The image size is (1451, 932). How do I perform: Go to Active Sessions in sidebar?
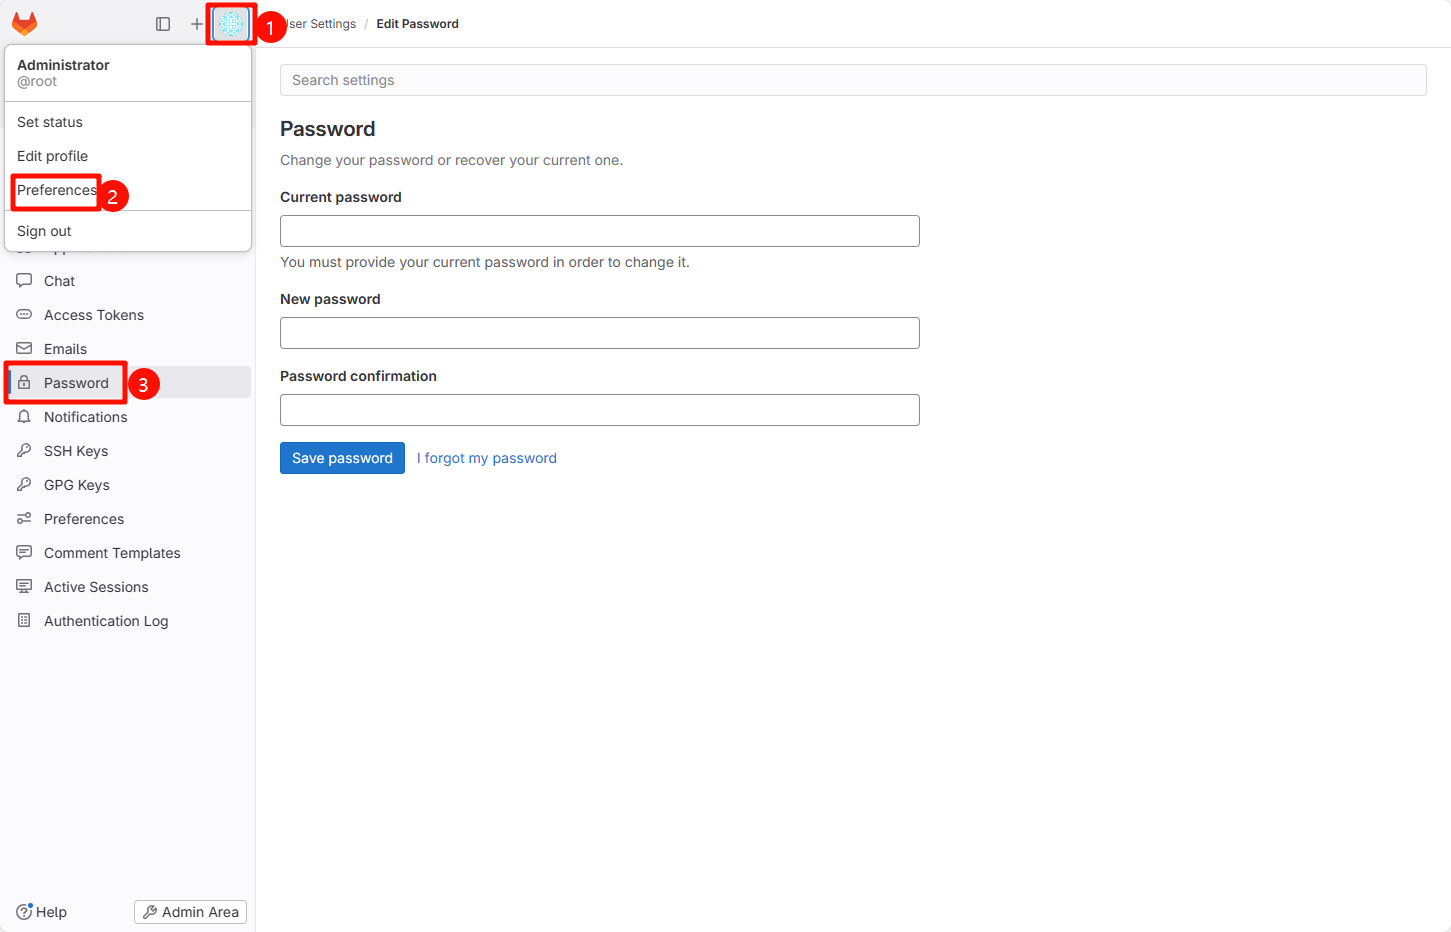click(96, 587)
